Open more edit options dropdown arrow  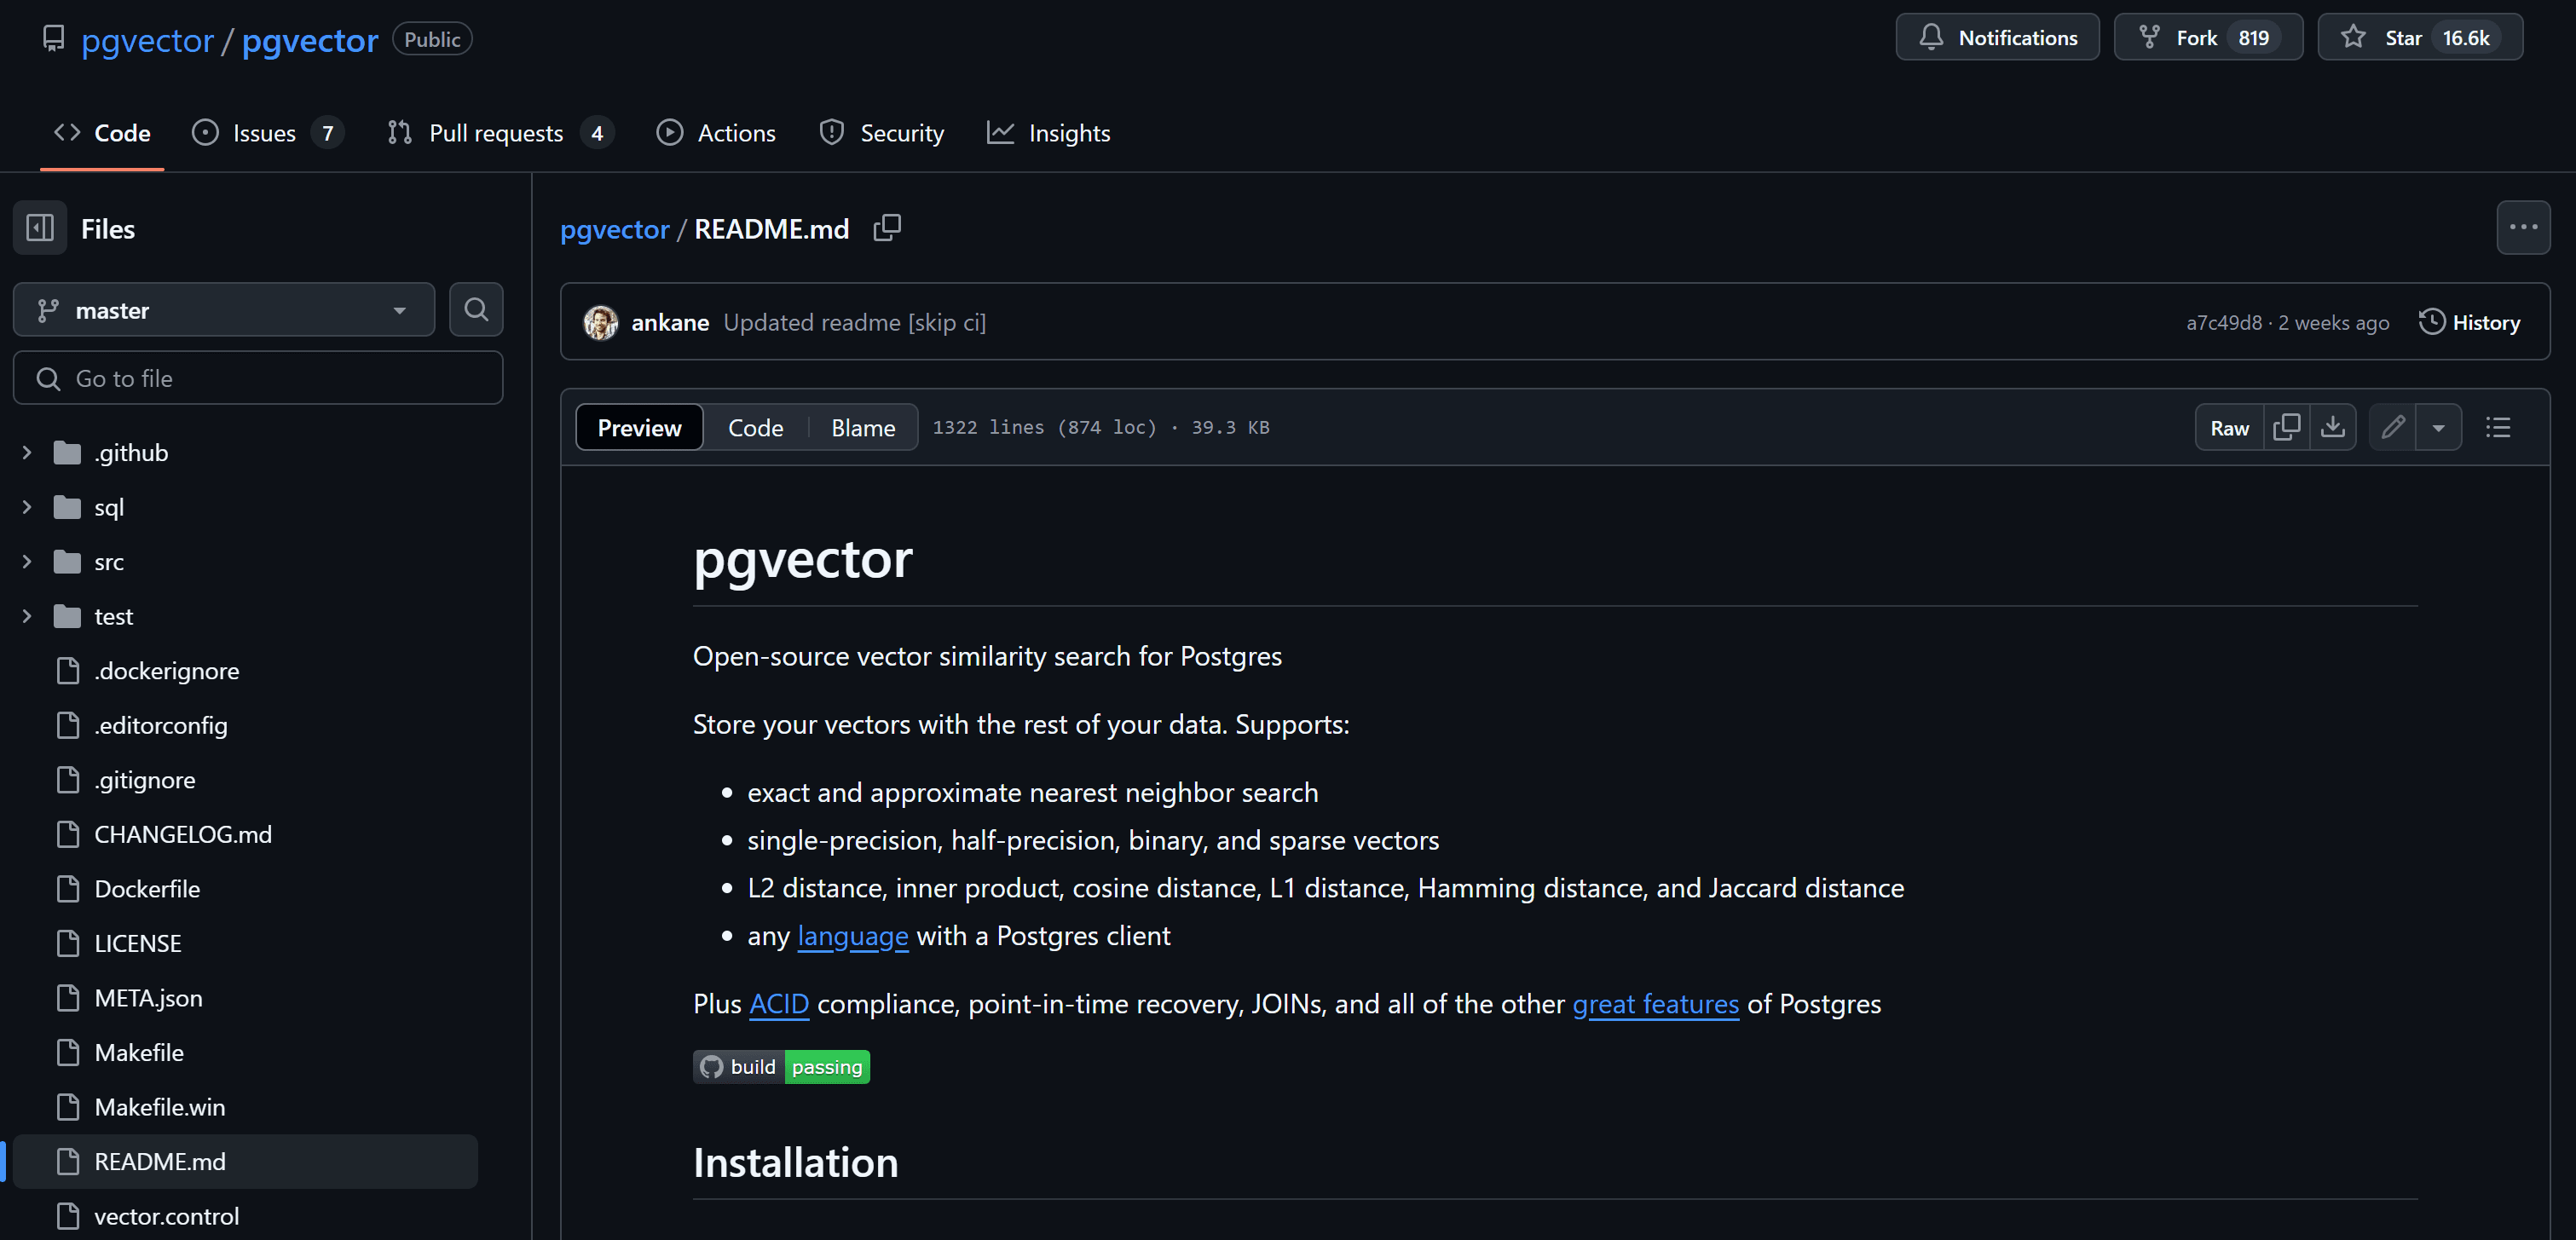tap(2438, 428)
